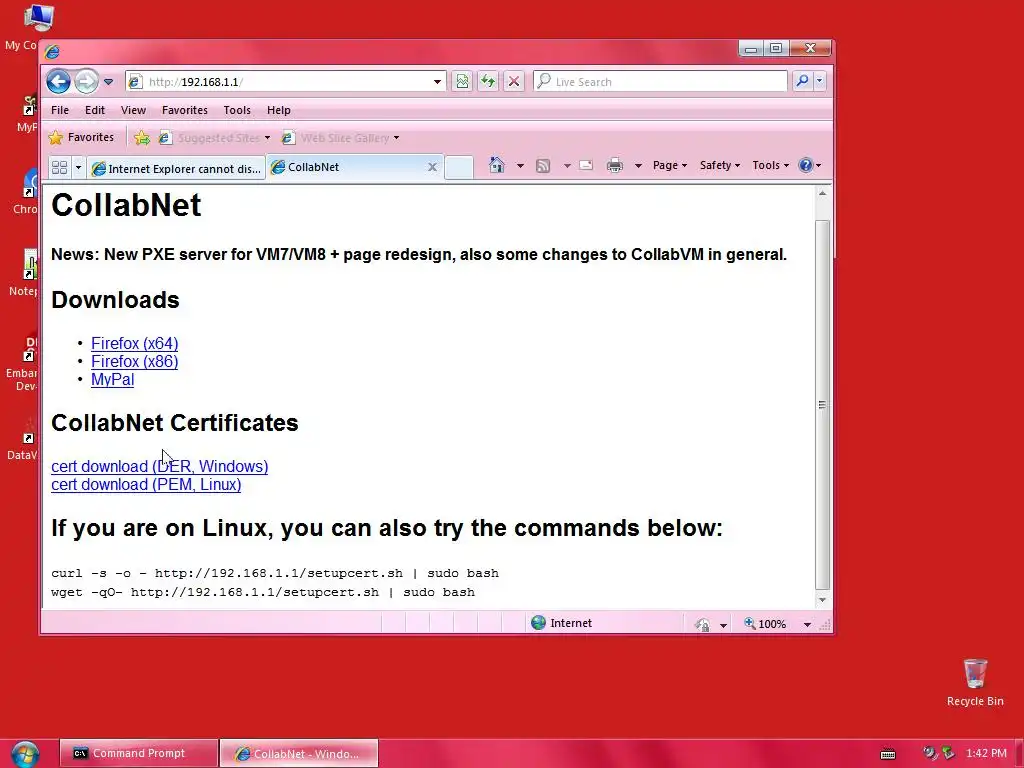Screen dimensions: 1024x768
Task: Open the Page command bar menu
Action: click(670, 165)
